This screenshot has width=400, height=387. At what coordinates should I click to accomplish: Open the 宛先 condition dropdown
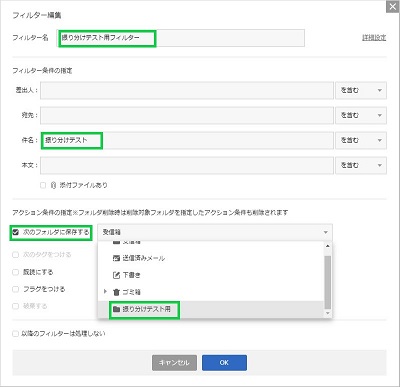point(361,115)
